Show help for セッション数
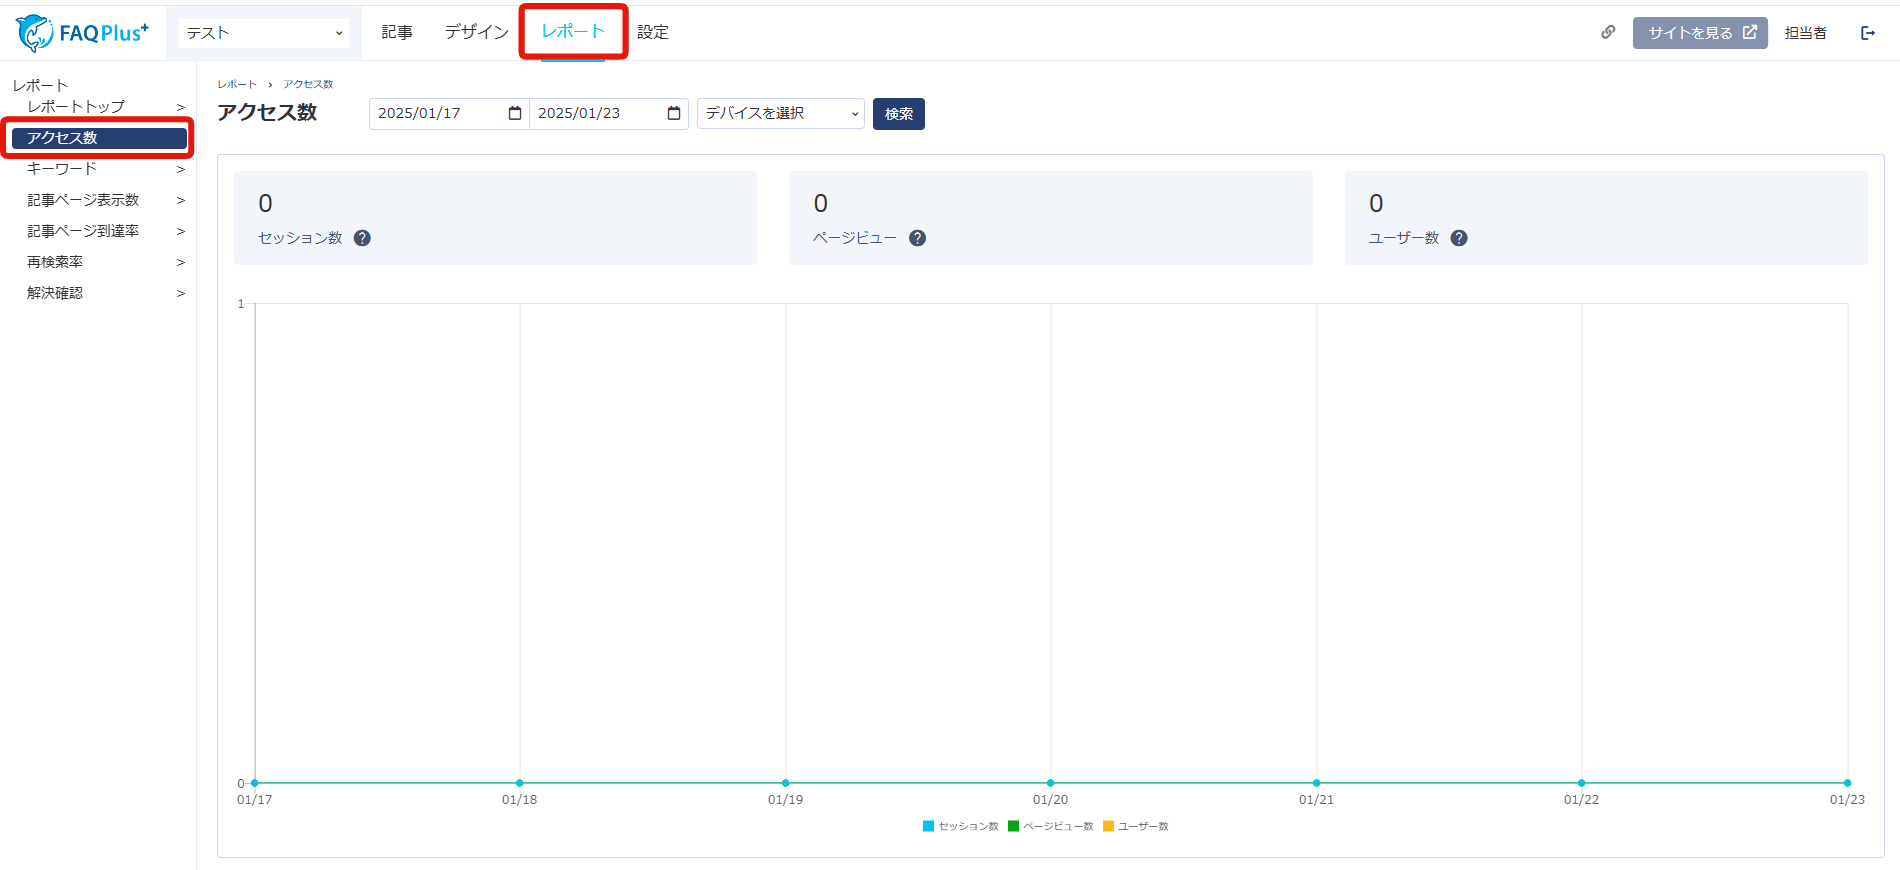1900x870 pixels. pyautogui.click(x=362, y=238)
